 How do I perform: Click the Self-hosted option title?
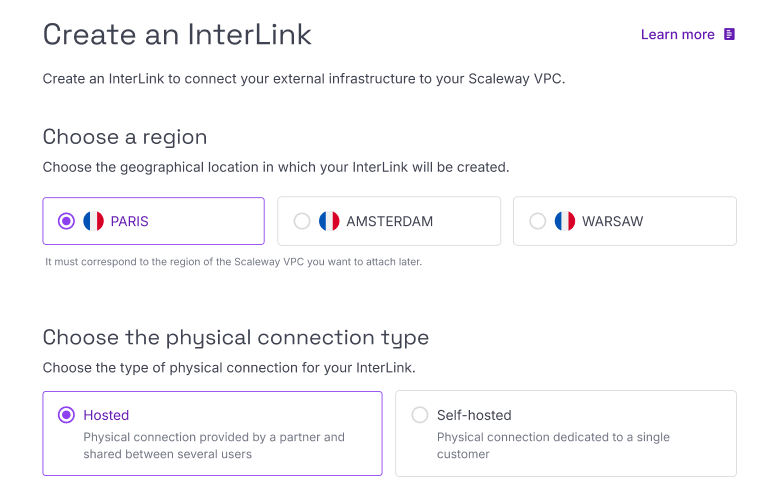point(474,415)
